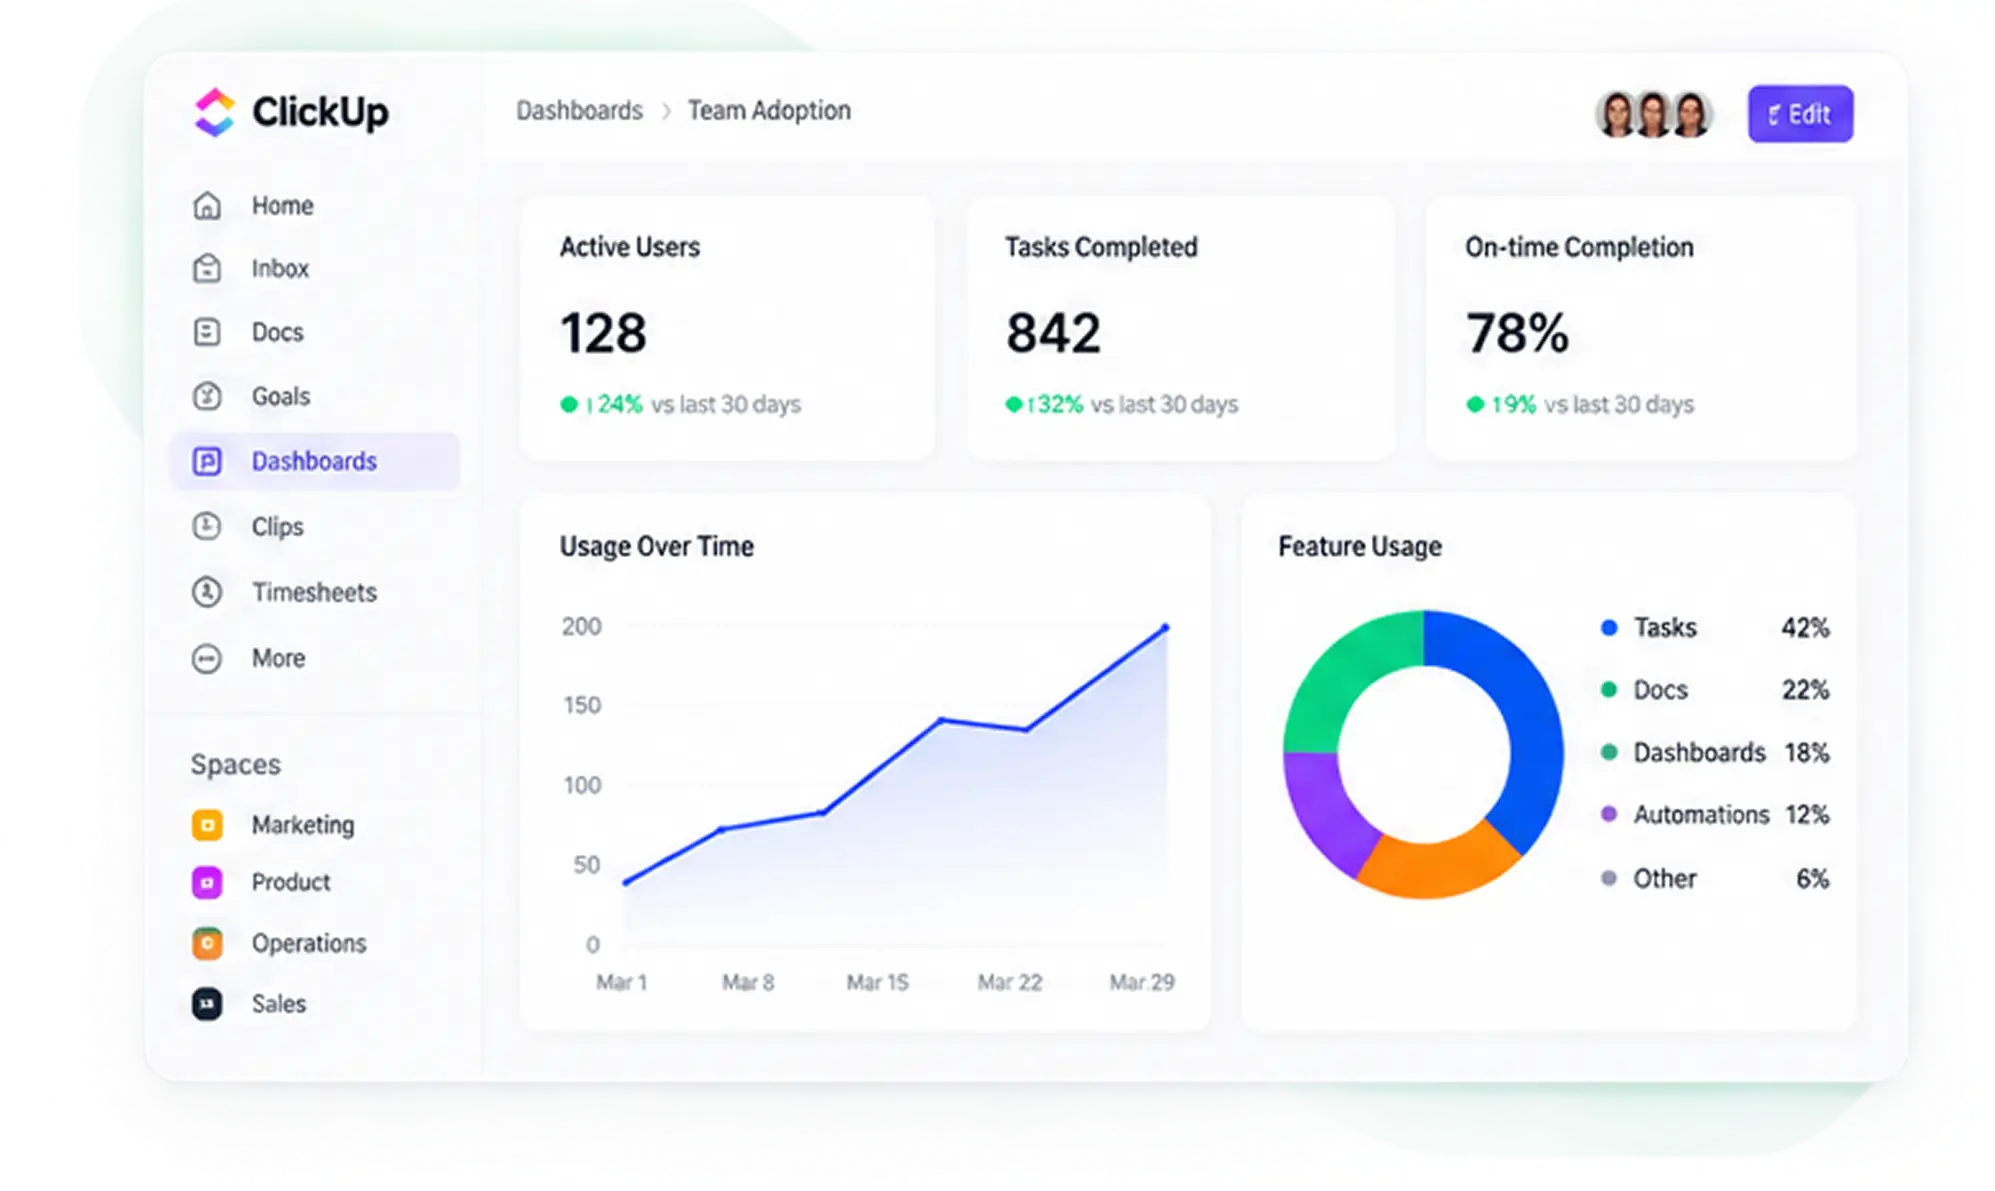
Task: Click the Edit dashboard button
Action: [1800, 114]
